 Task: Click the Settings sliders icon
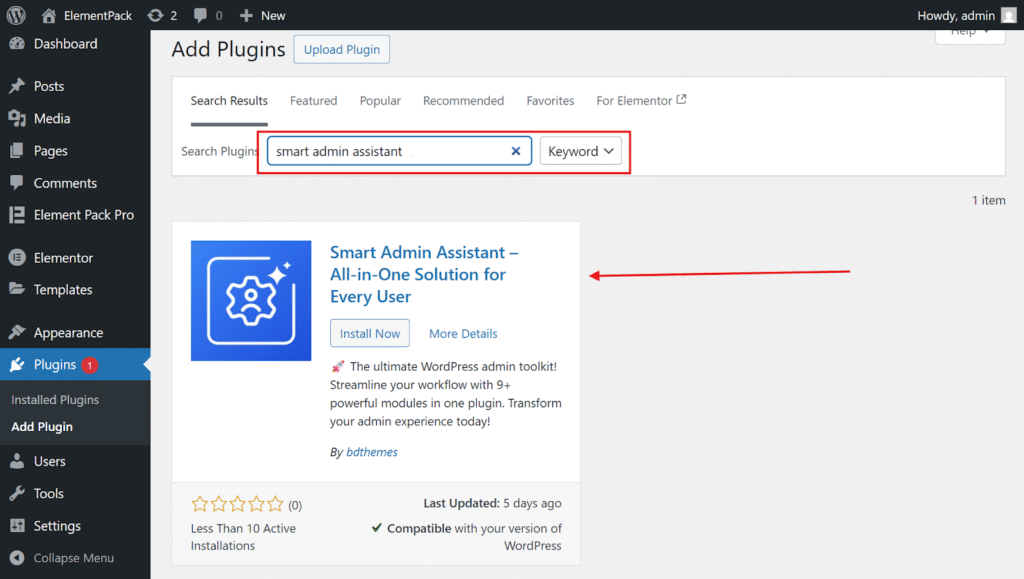[17, 525]
